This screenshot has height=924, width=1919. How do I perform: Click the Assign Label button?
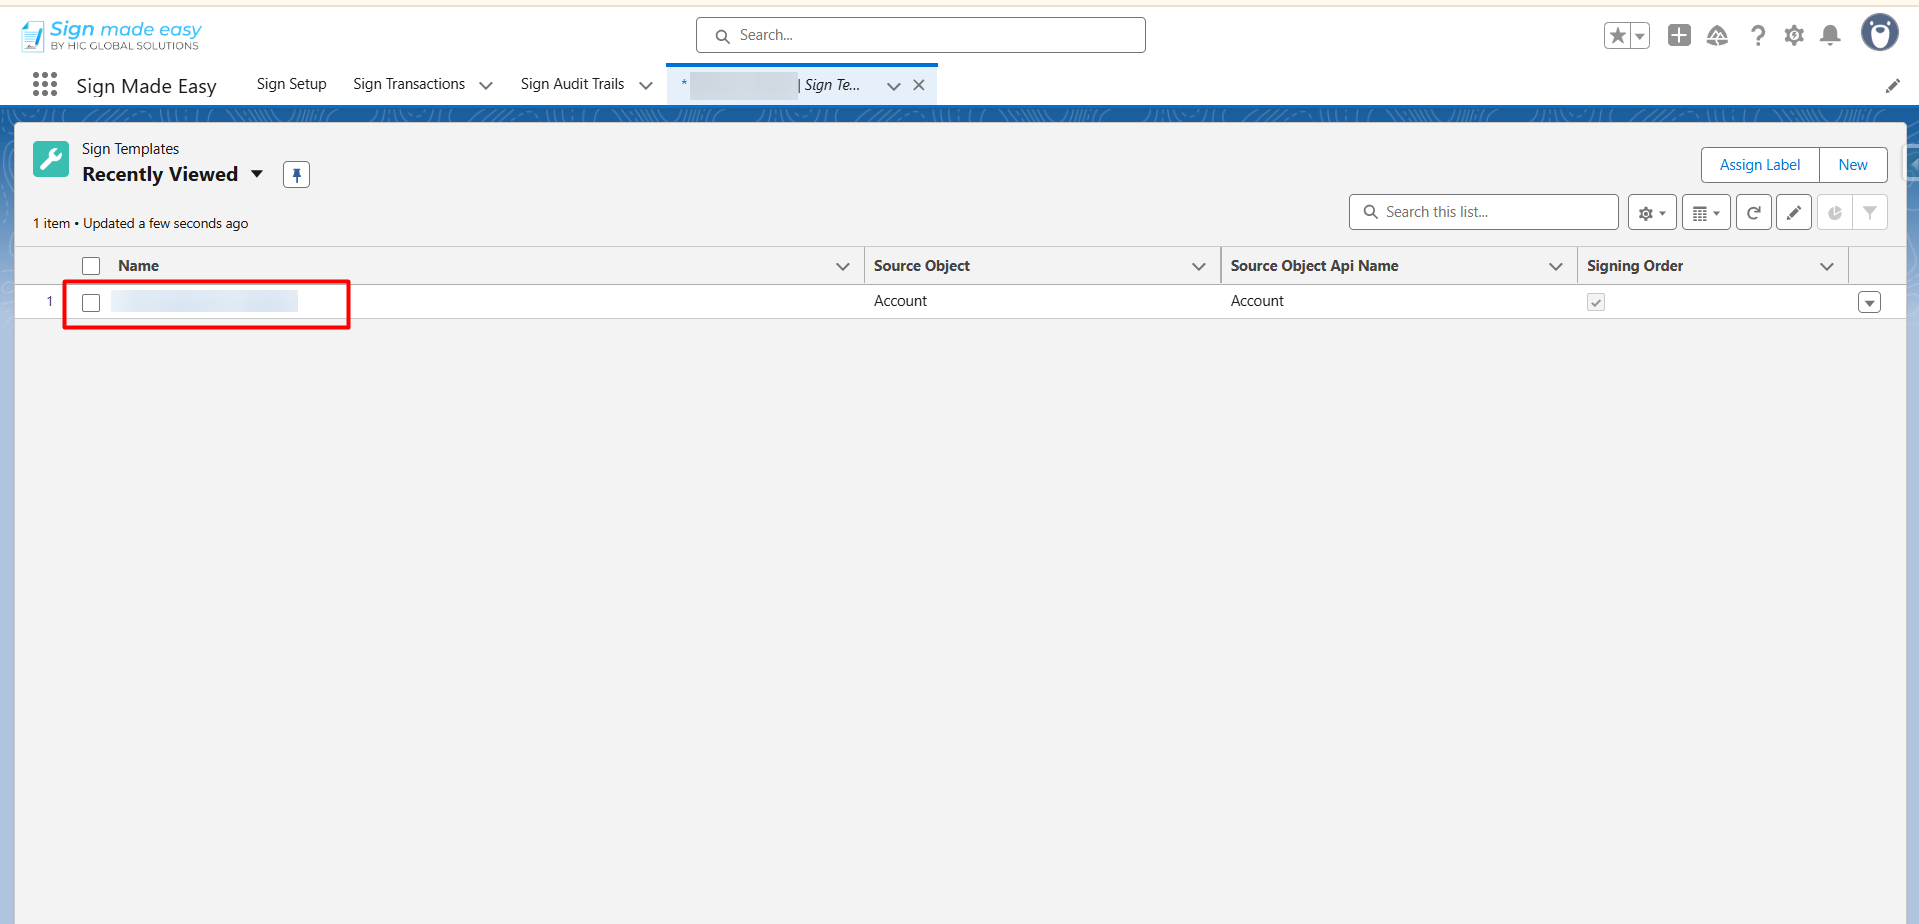pos(1760,165)
